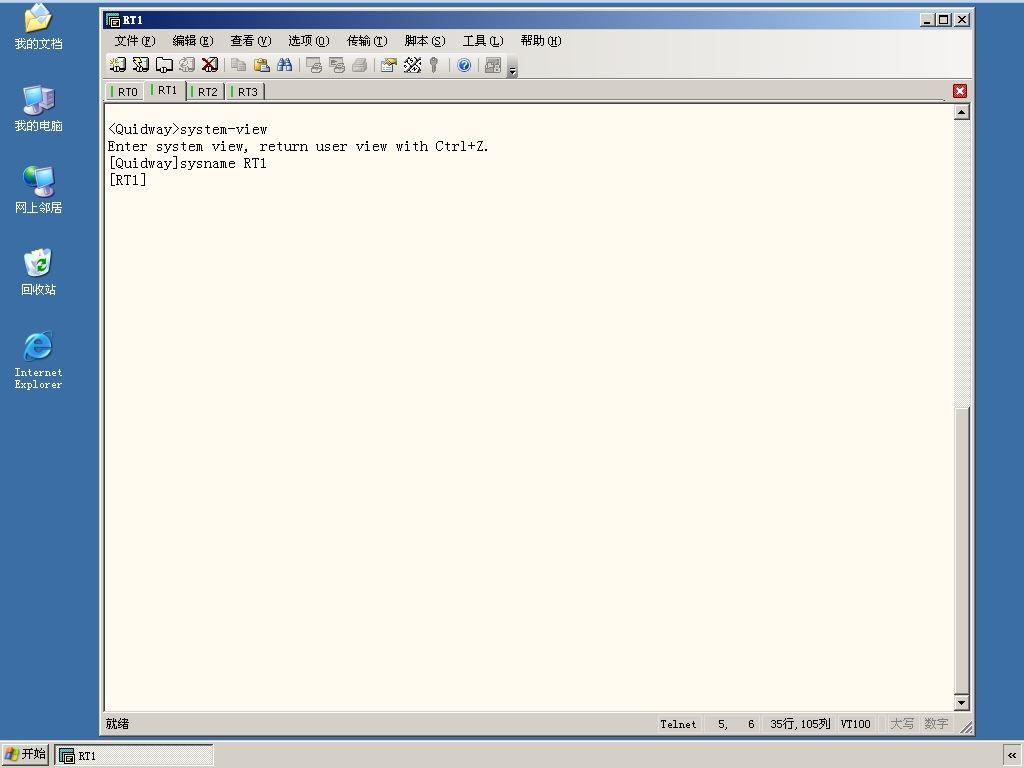Click the Paste clipboard icon
The width and height of the screenshot is (1024, 768).
click(x=261, y=65)
